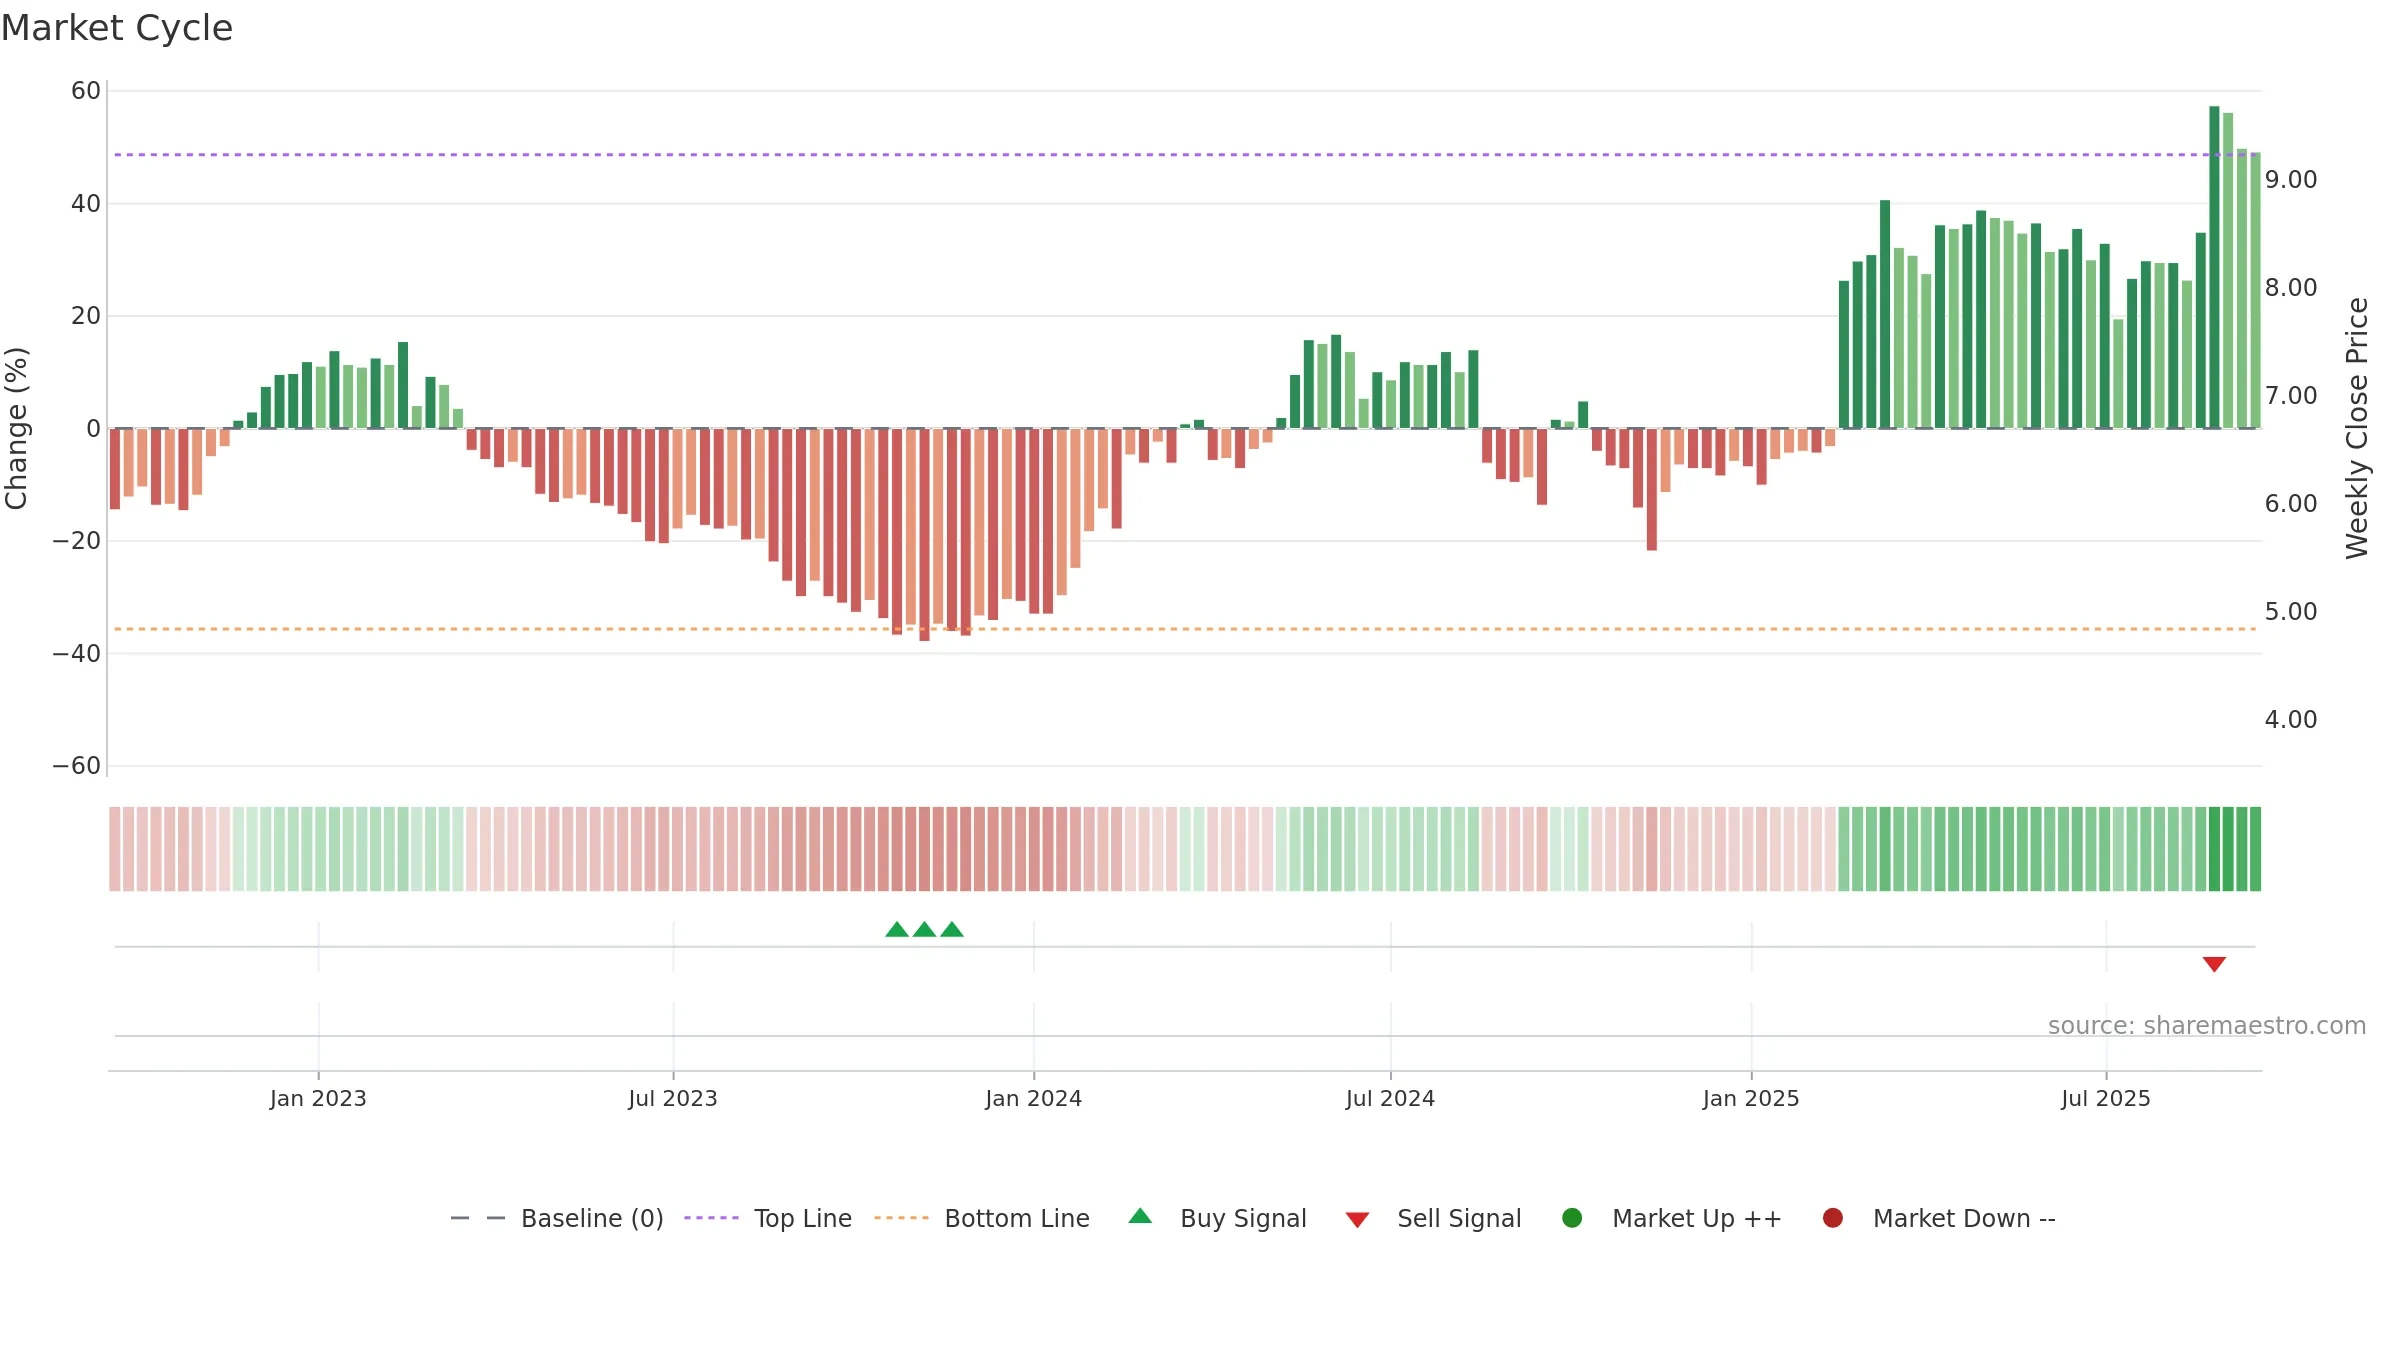The width and height of the screenshot is (2400, 1350).
Task: Click the dark red Market Down circle icon
Action: 1833,1218
